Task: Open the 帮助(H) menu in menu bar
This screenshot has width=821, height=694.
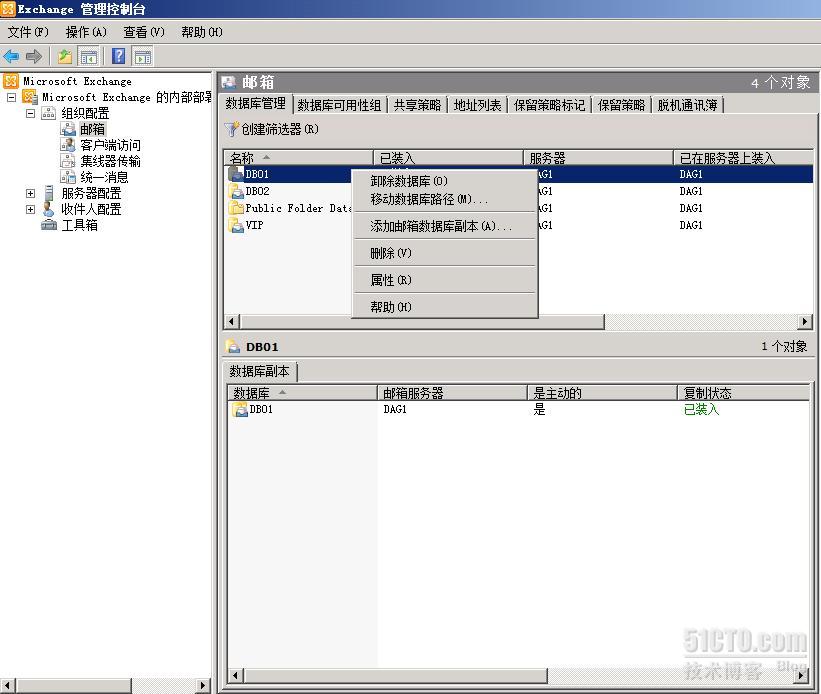Action: coord(202,32)
